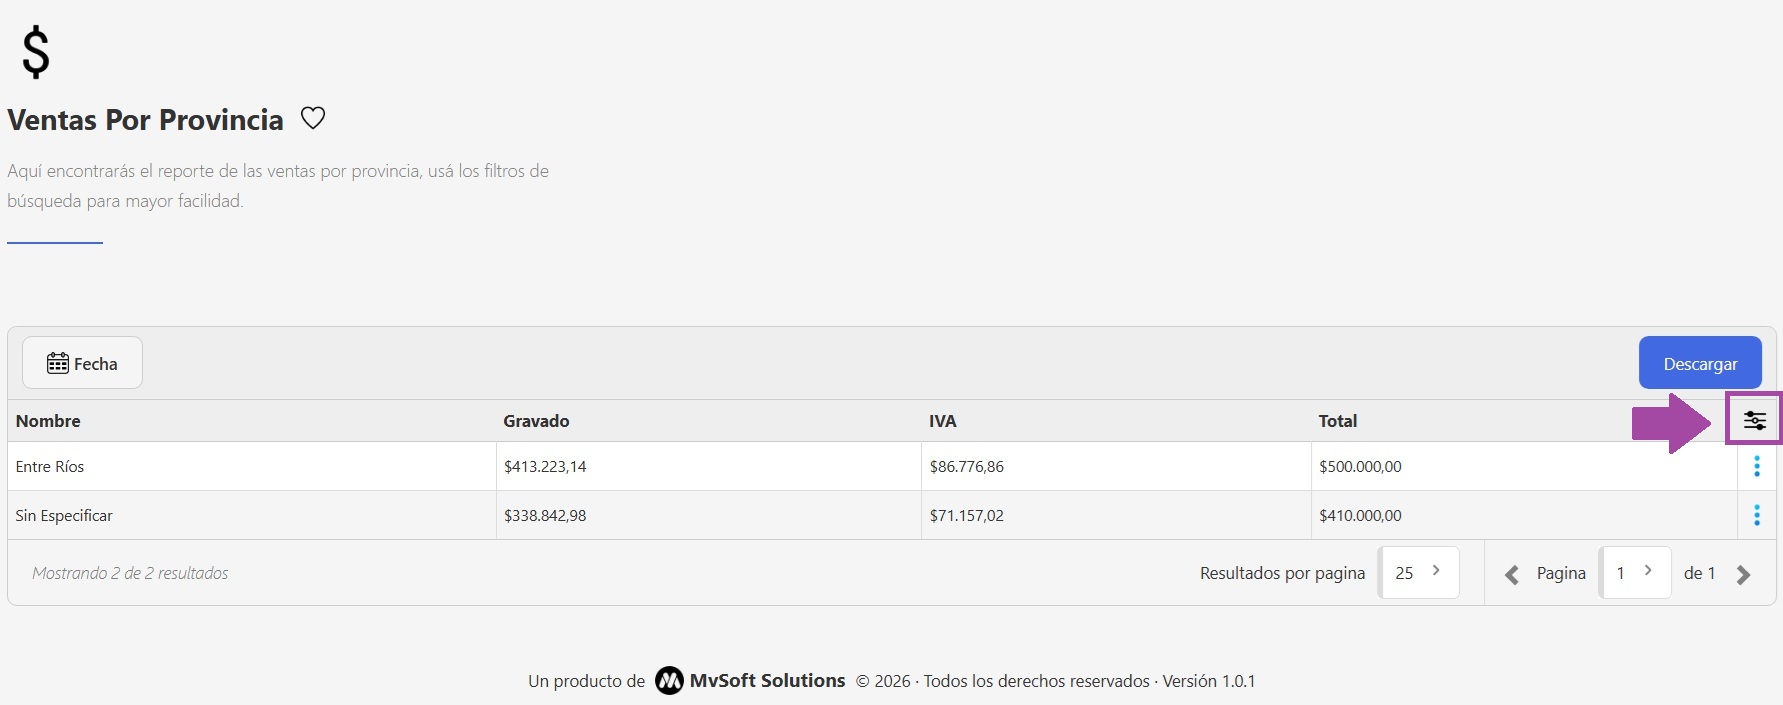
Task: Go to the next page arrow
Action: coord(1743,574)
